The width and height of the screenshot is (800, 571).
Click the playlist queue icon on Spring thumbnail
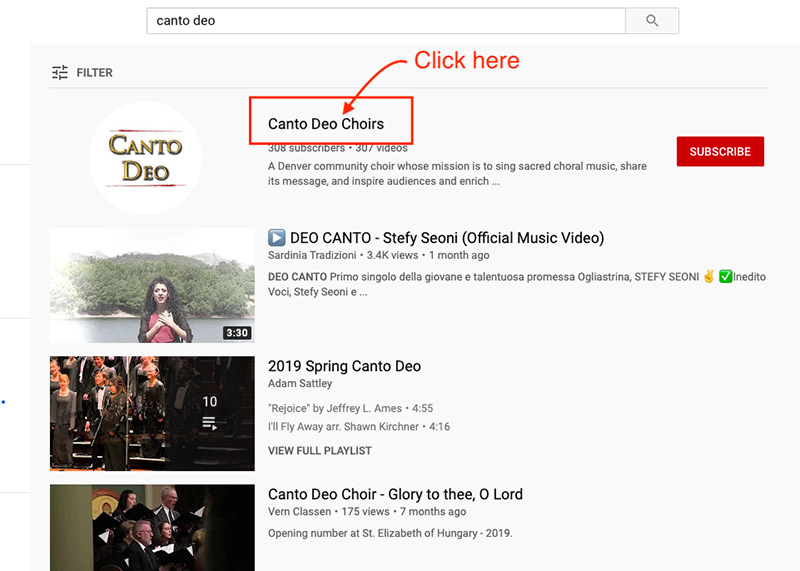[x=209, y=424]
